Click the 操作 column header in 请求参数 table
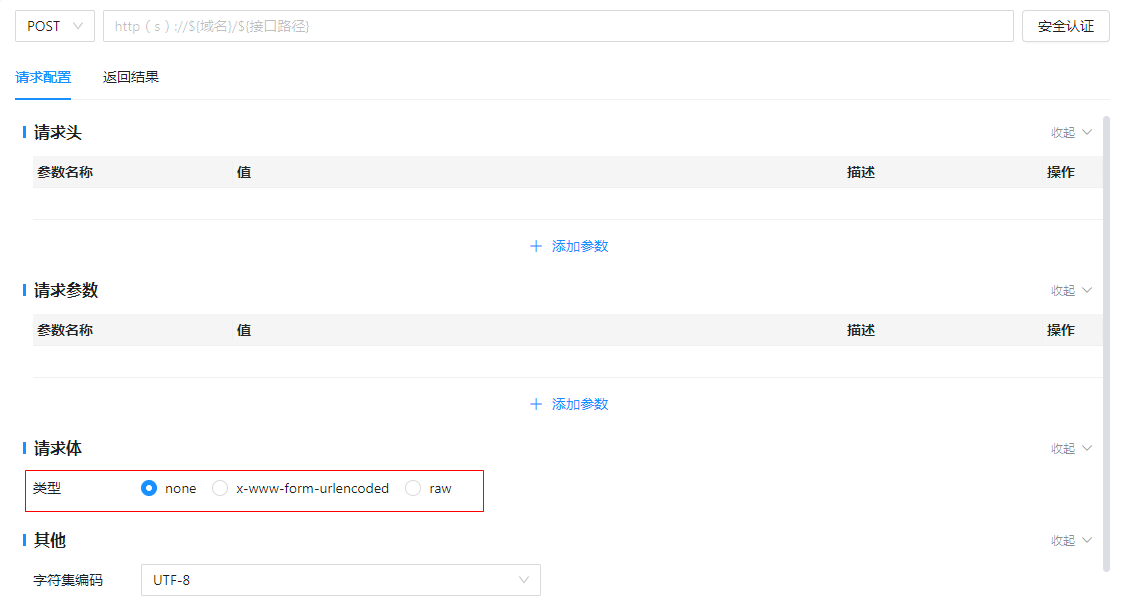This screenshot has height=606, width=1121. [1061, 330]
